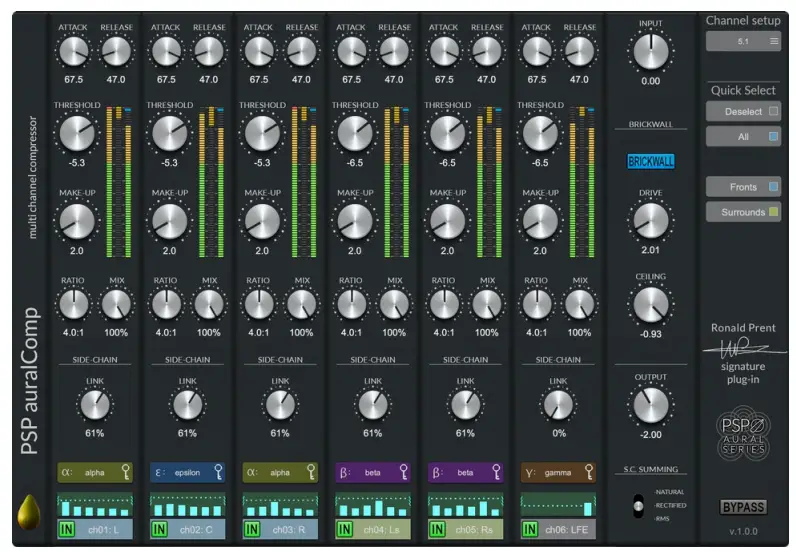Click the ch06: LFE channel label
Viewport: 796px width, 552px height.
pyautogui.click(x=567, y=530)
